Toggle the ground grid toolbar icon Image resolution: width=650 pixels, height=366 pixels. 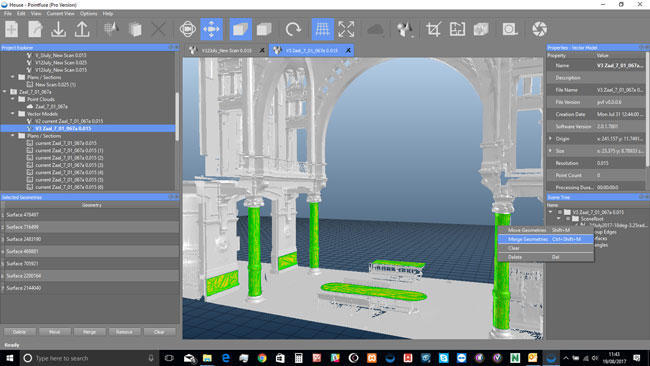coord(323,29)
